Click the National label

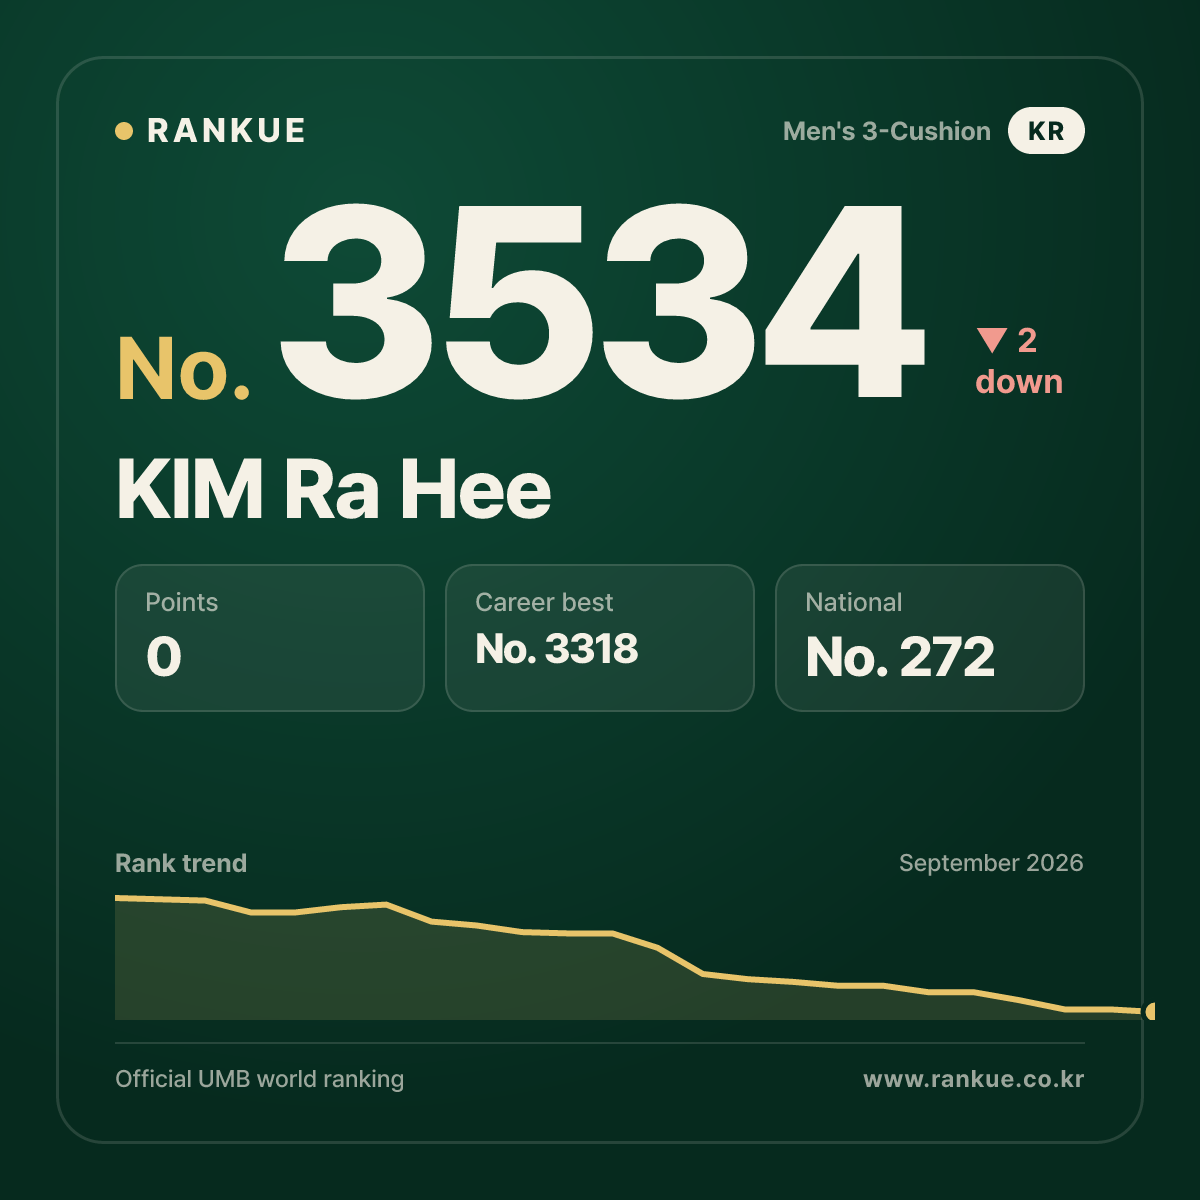[x=854, y=602]
